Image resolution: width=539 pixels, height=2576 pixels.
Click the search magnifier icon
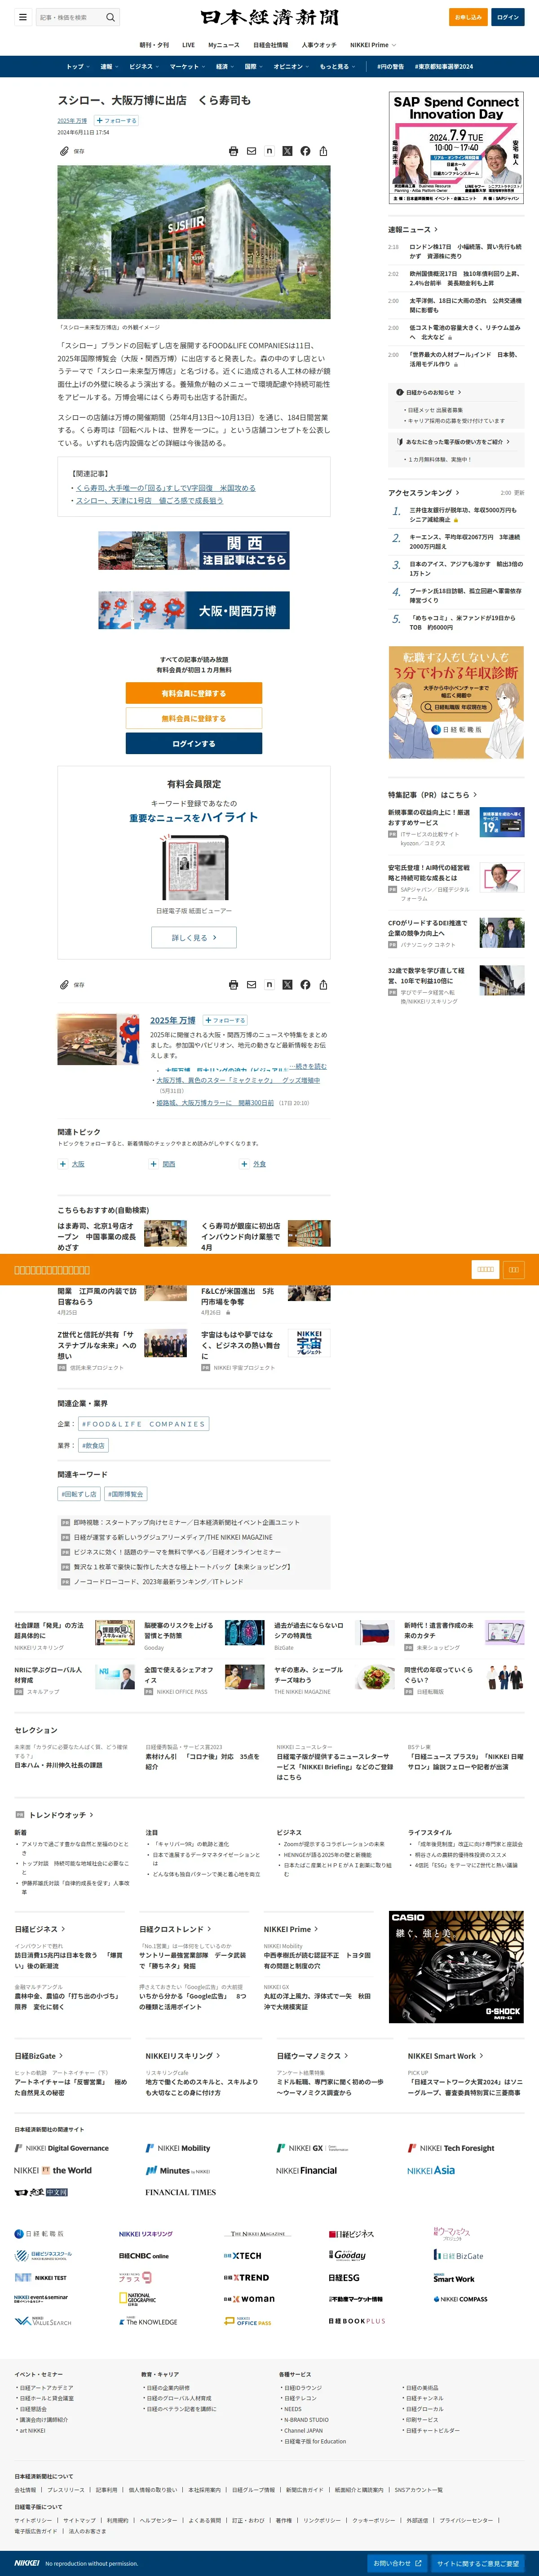[x=111, y=17]
